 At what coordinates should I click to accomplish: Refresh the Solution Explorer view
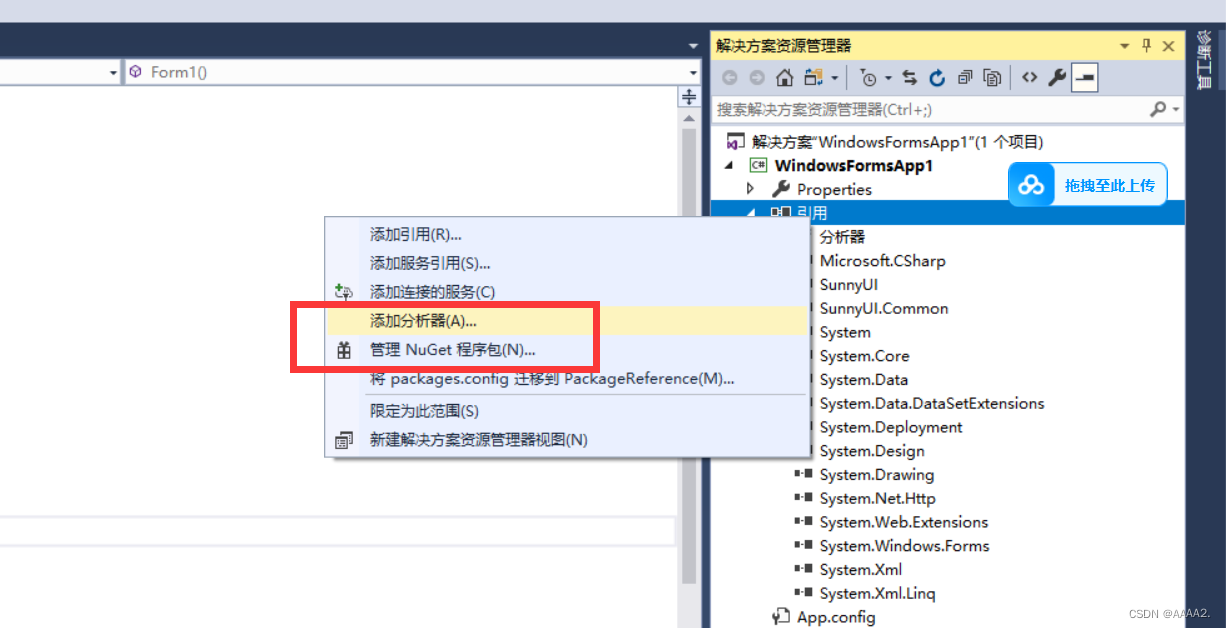(937, 77)
